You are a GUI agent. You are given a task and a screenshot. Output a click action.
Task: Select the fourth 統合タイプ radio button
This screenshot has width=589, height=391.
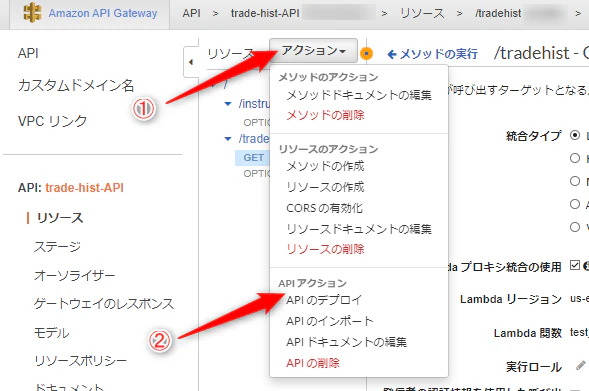575,204
